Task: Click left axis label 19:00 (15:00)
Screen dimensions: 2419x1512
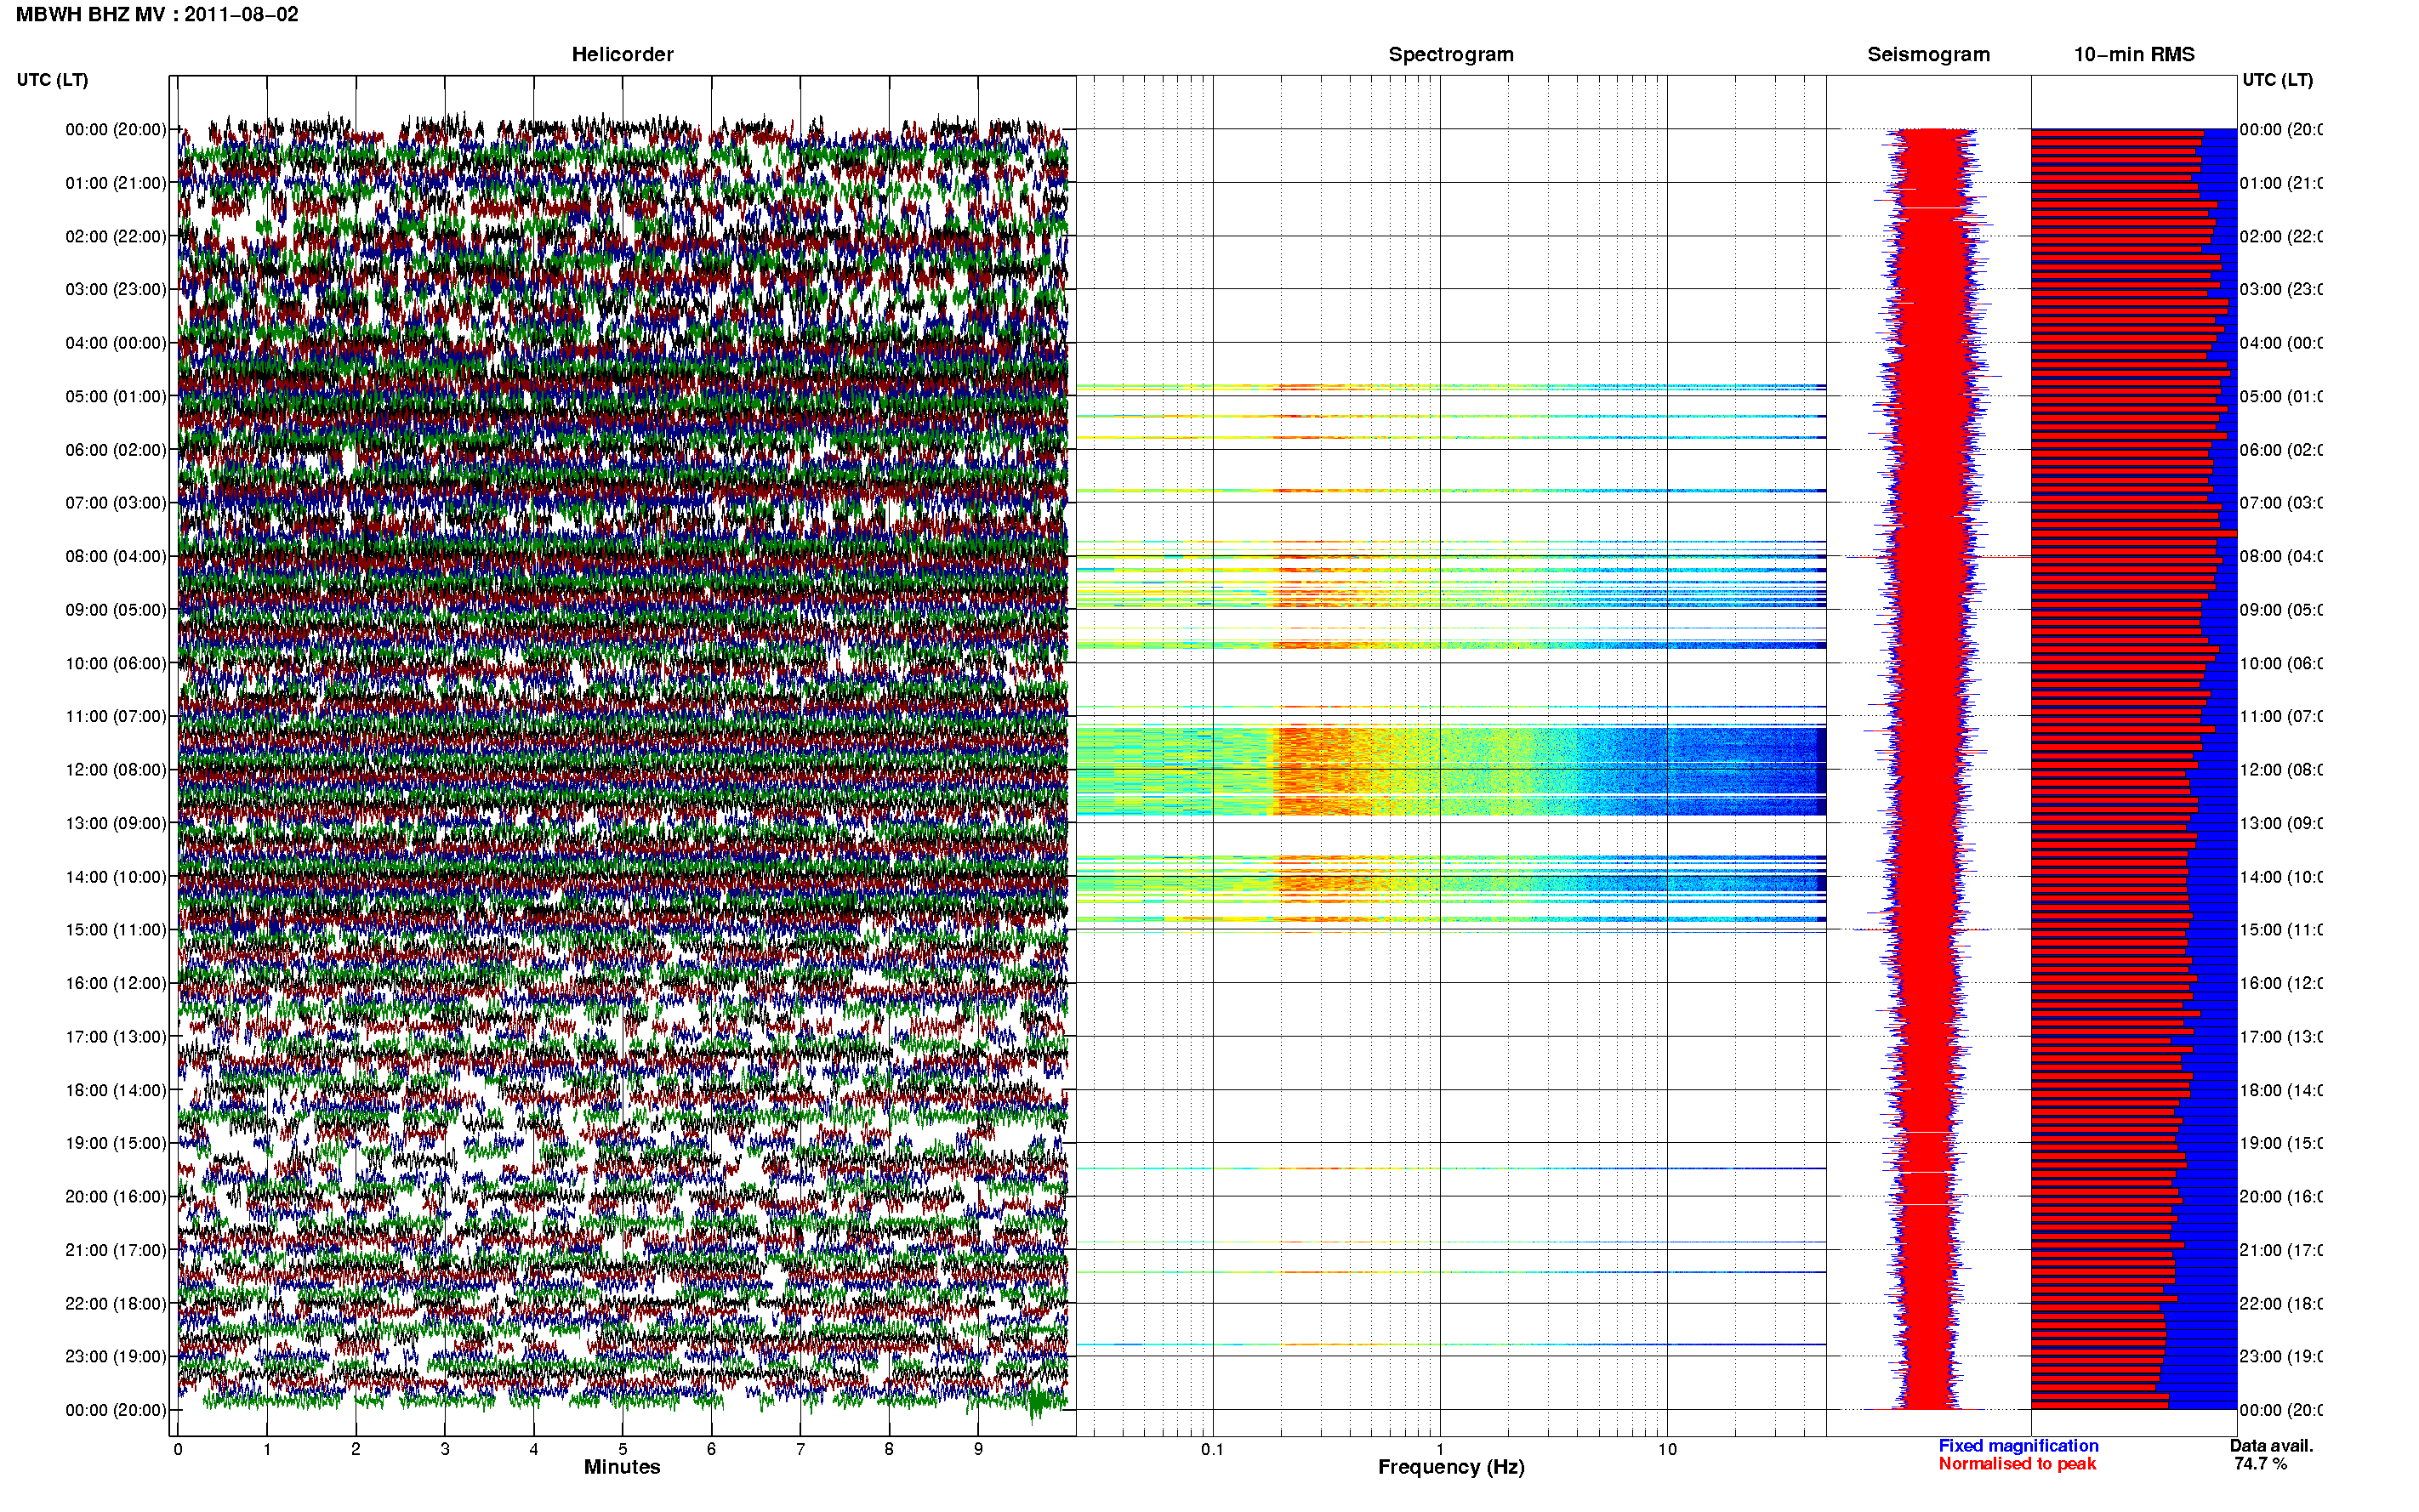Action: [116, 1143]
